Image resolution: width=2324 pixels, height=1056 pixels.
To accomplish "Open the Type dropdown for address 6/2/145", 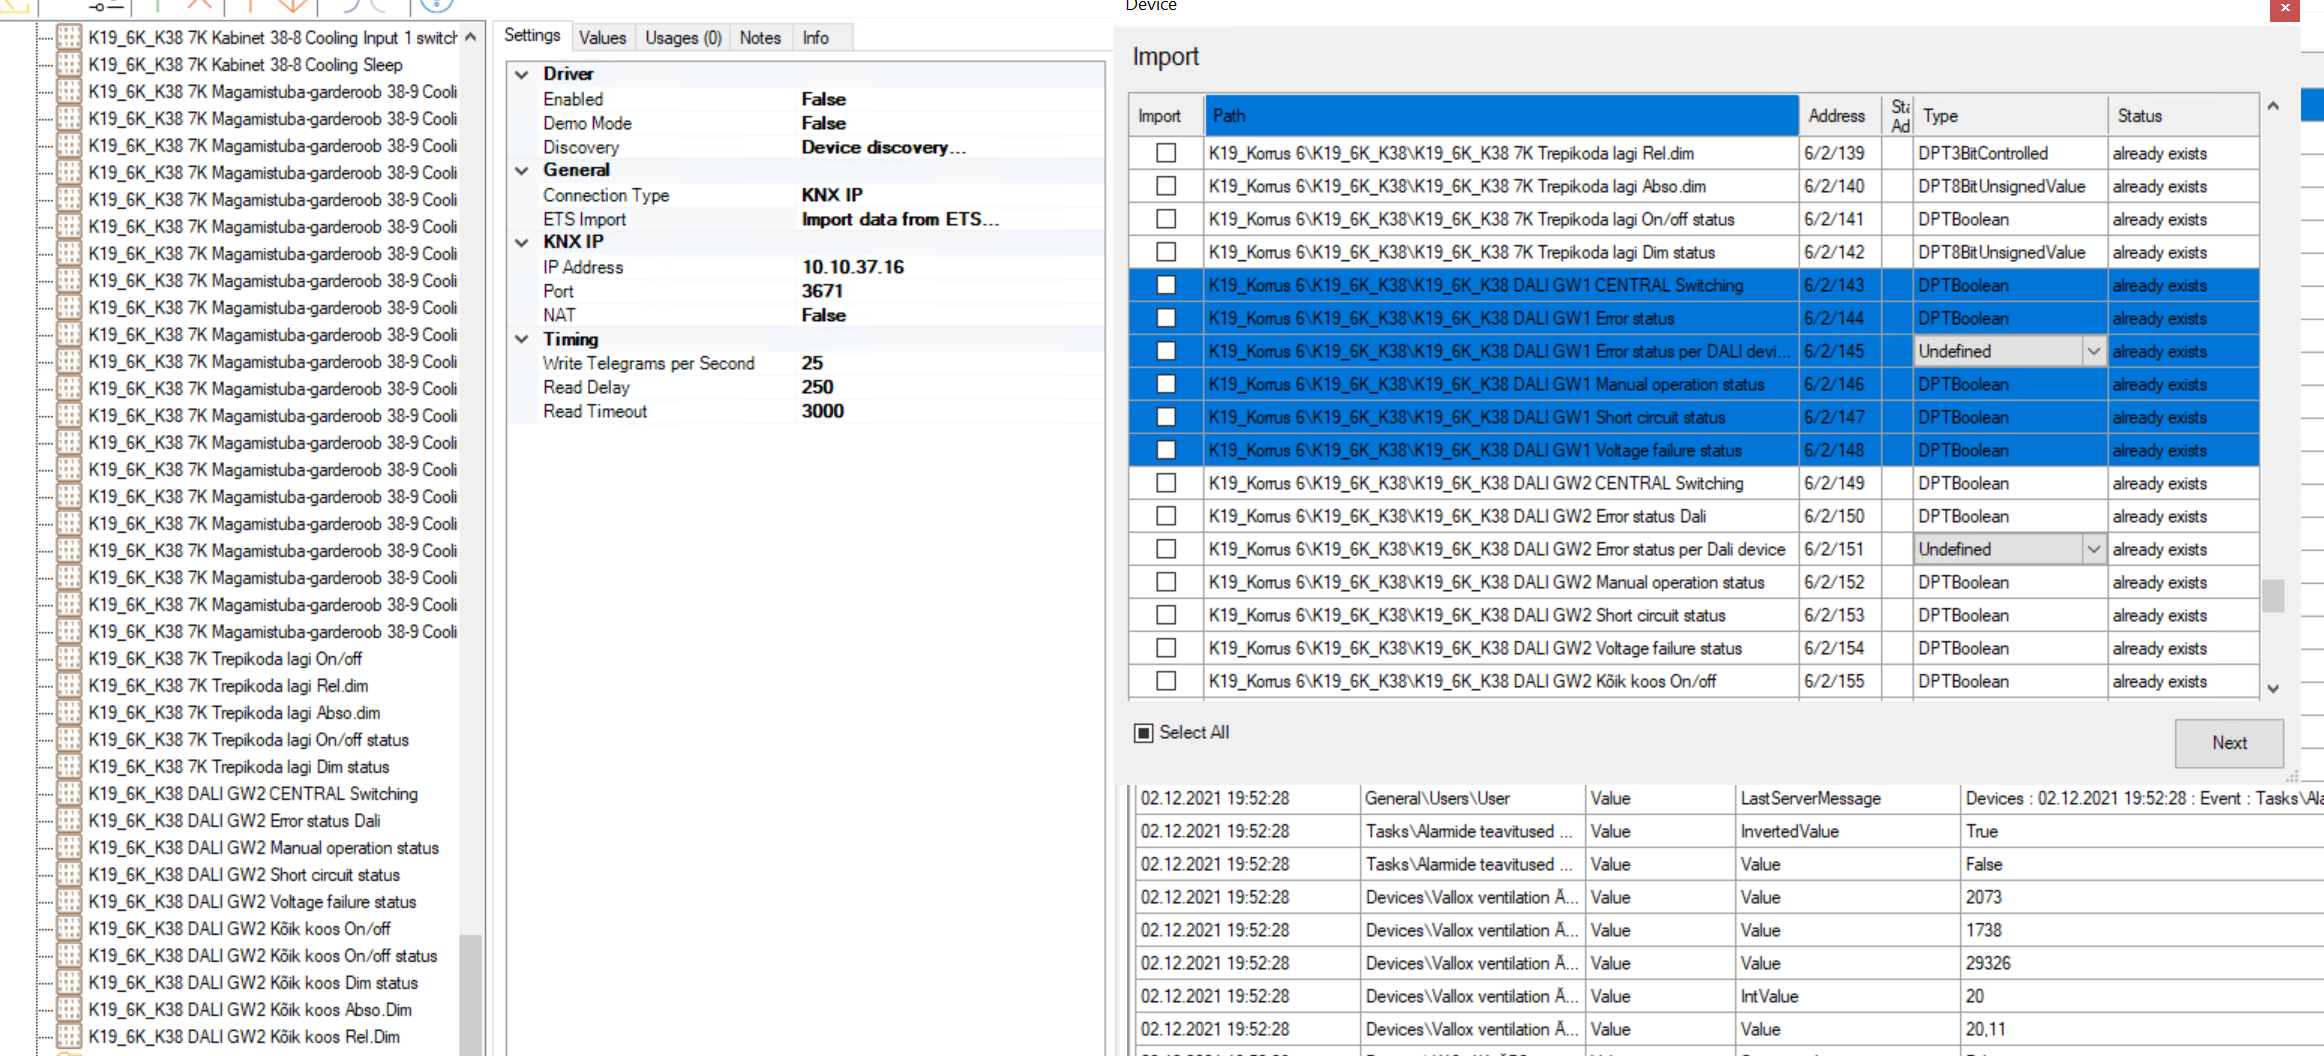I will coord(2092,351).
